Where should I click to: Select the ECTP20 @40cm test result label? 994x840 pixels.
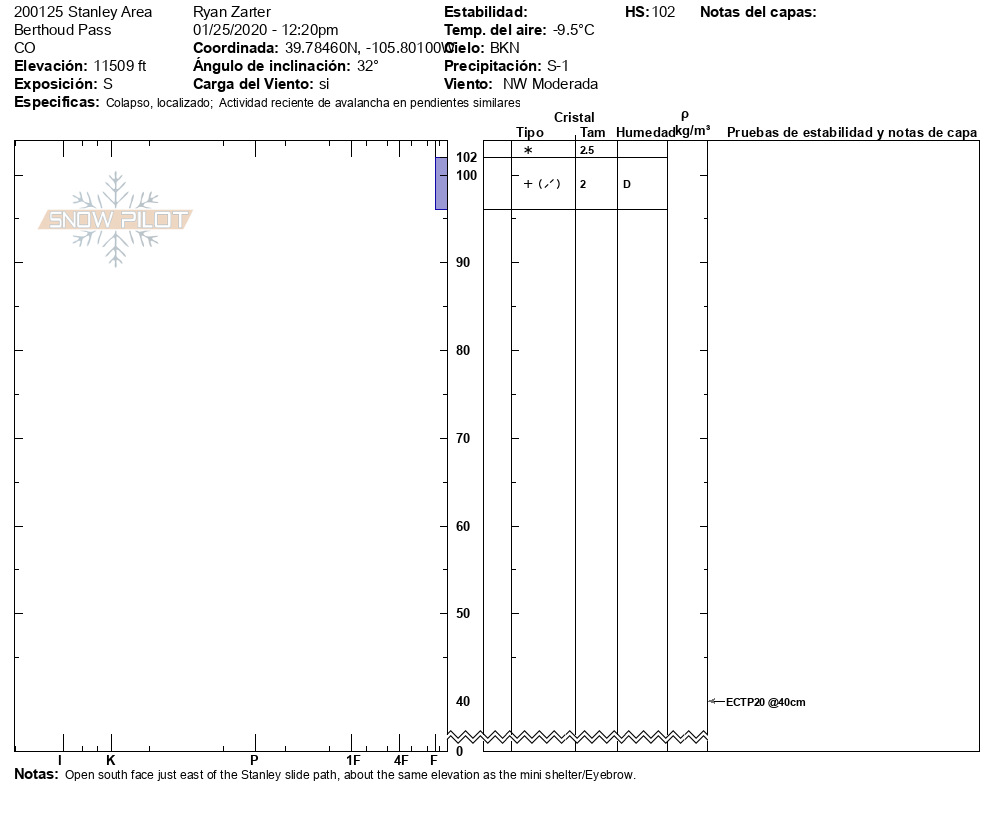(x=765, y=702)
